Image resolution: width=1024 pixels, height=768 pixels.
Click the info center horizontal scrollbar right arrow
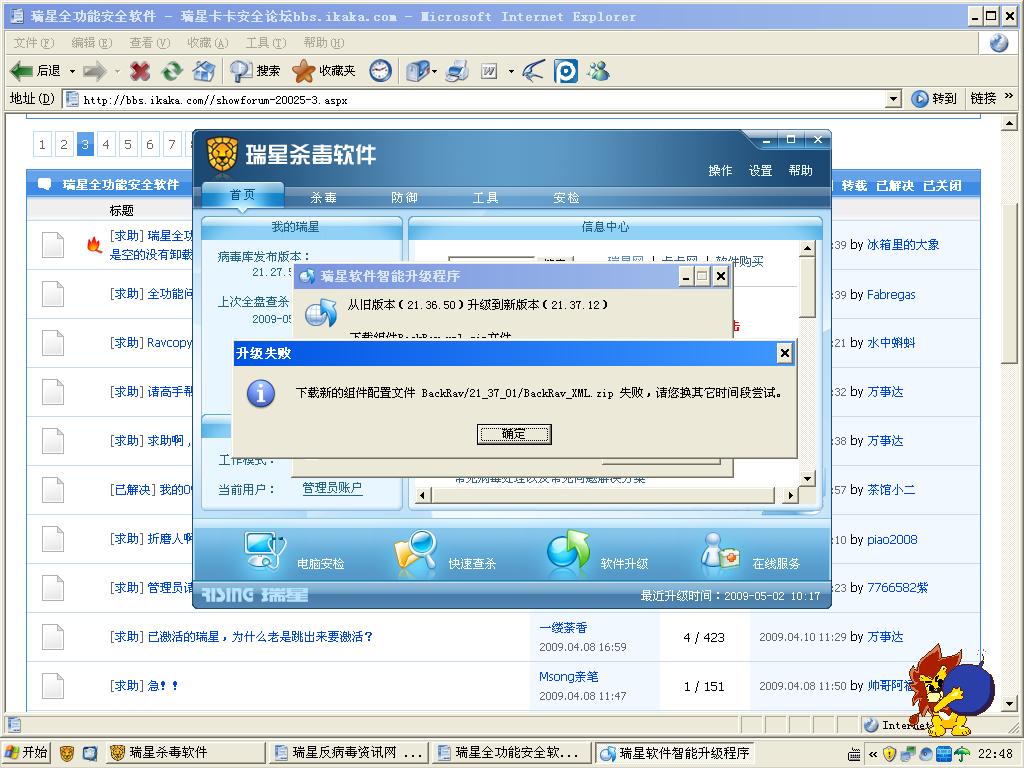coord(791,496)
